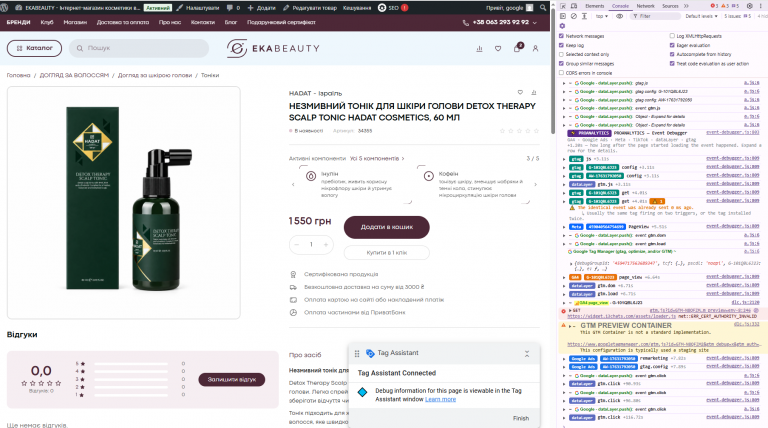Switch to the Elements tab in DevTools
Image resolution: width=768 pixels, height=428 pixels.
[595, 6]
